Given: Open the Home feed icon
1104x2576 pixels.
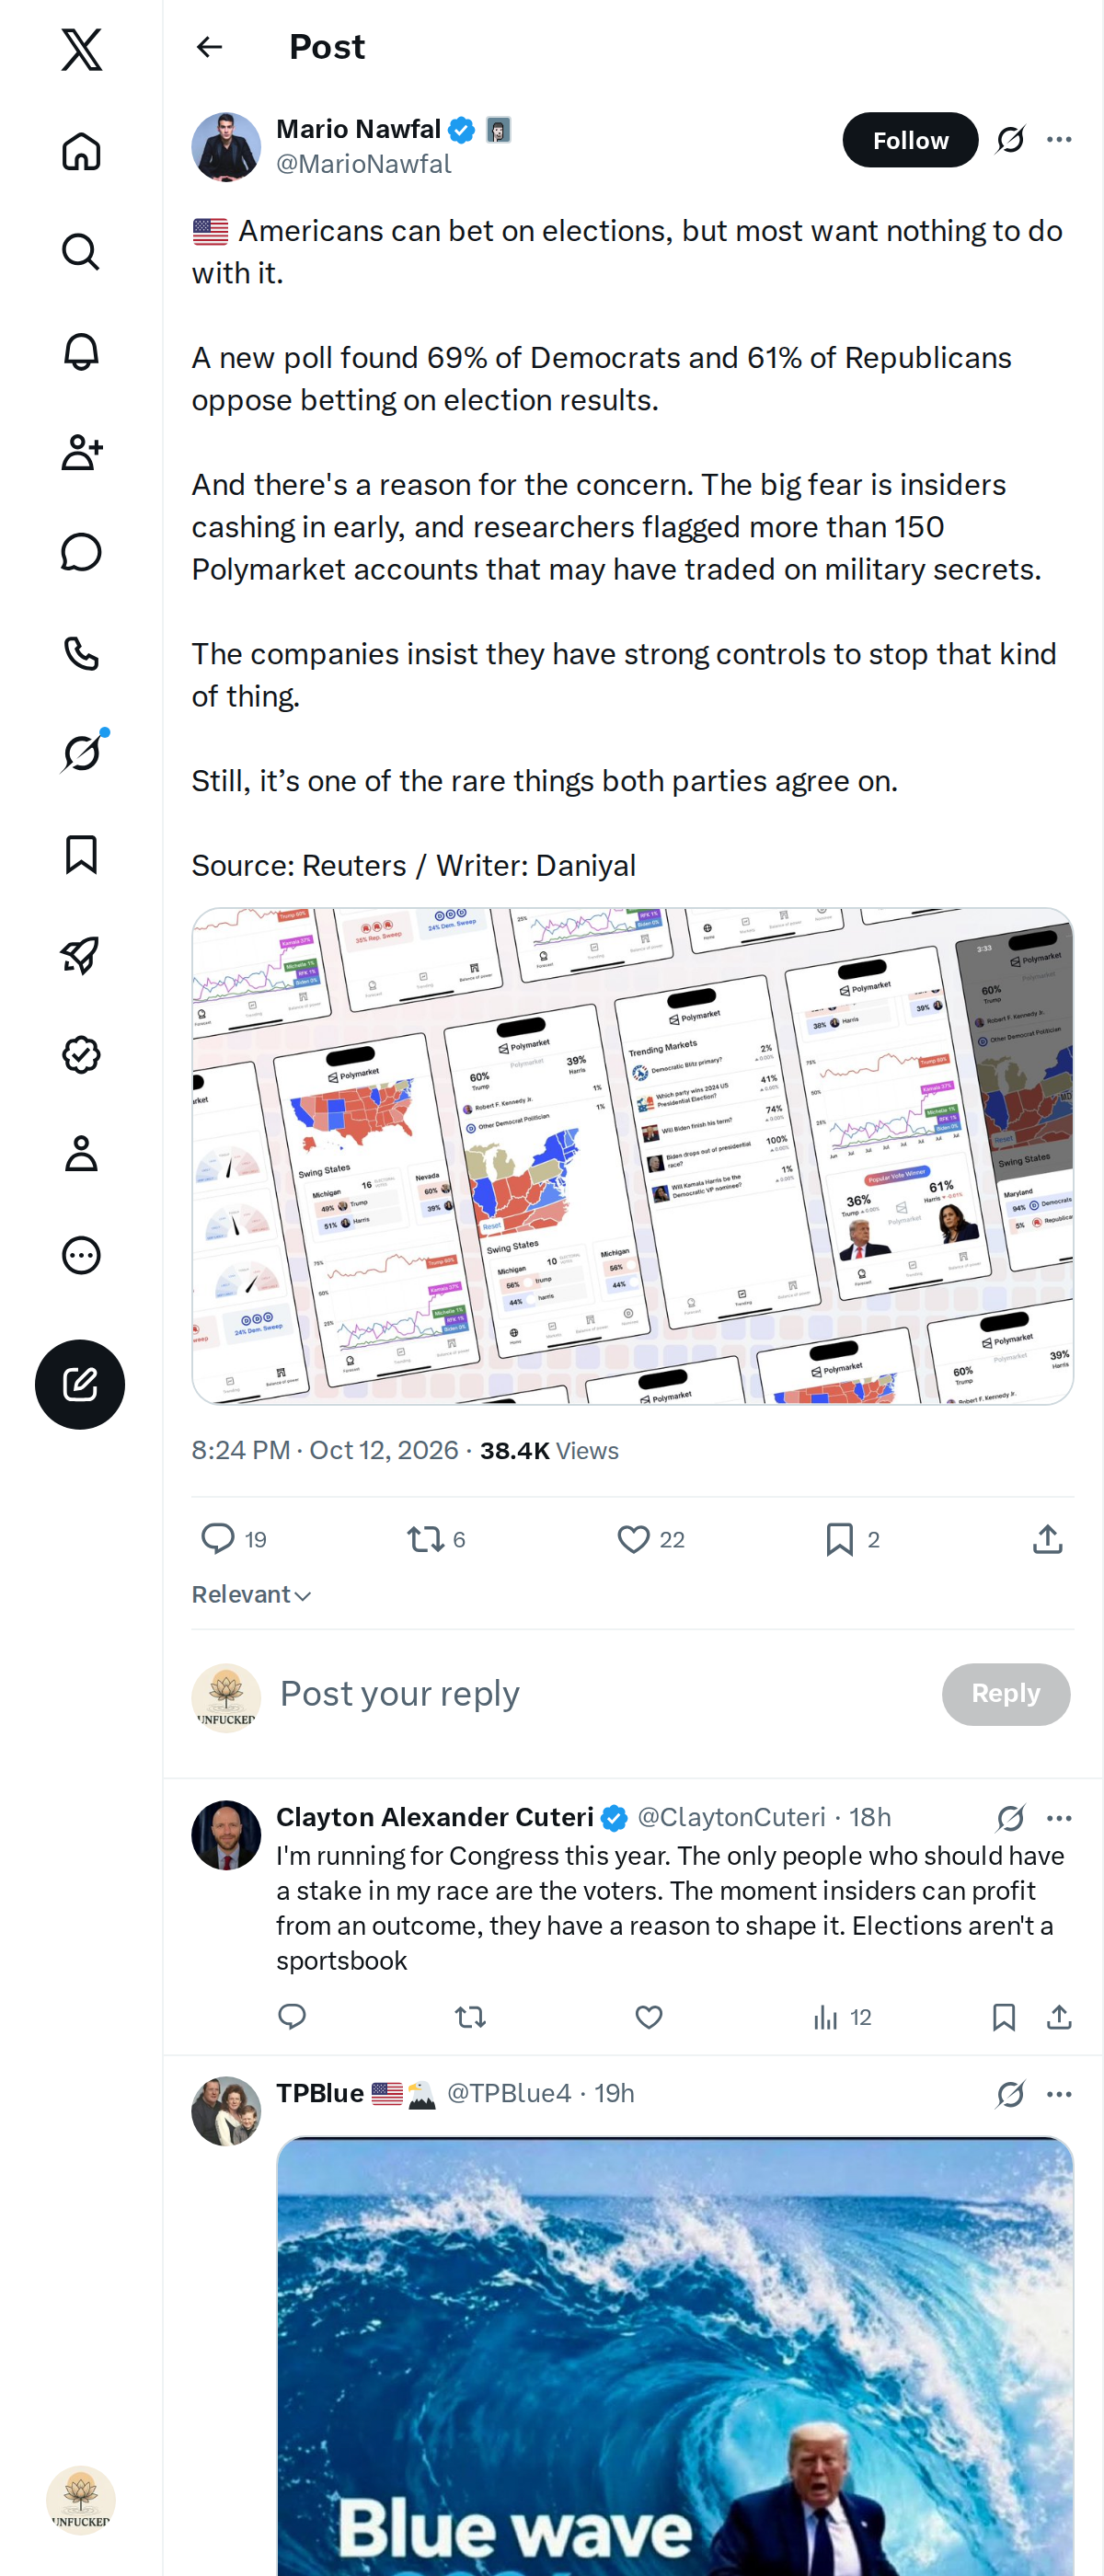Looking at the screenshot, I should [x=81, y=151].
